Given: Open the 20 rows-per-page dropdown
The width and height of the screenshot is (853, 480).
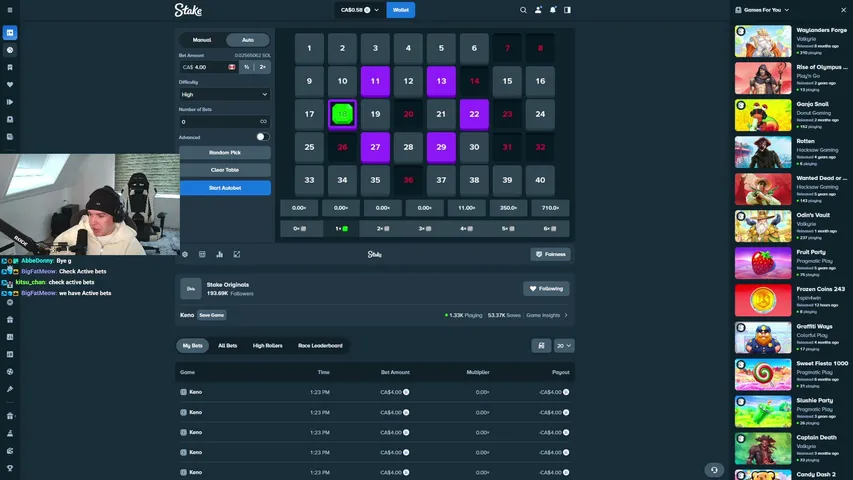Looking at the screenshot, I should (x=564, y=346).
